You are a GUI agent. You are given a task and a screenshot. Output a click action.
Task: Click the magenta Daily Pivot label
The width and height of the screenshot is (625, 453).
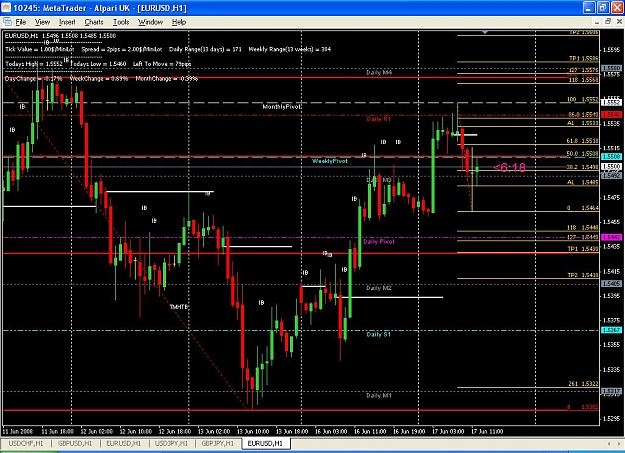click(379, 242)
